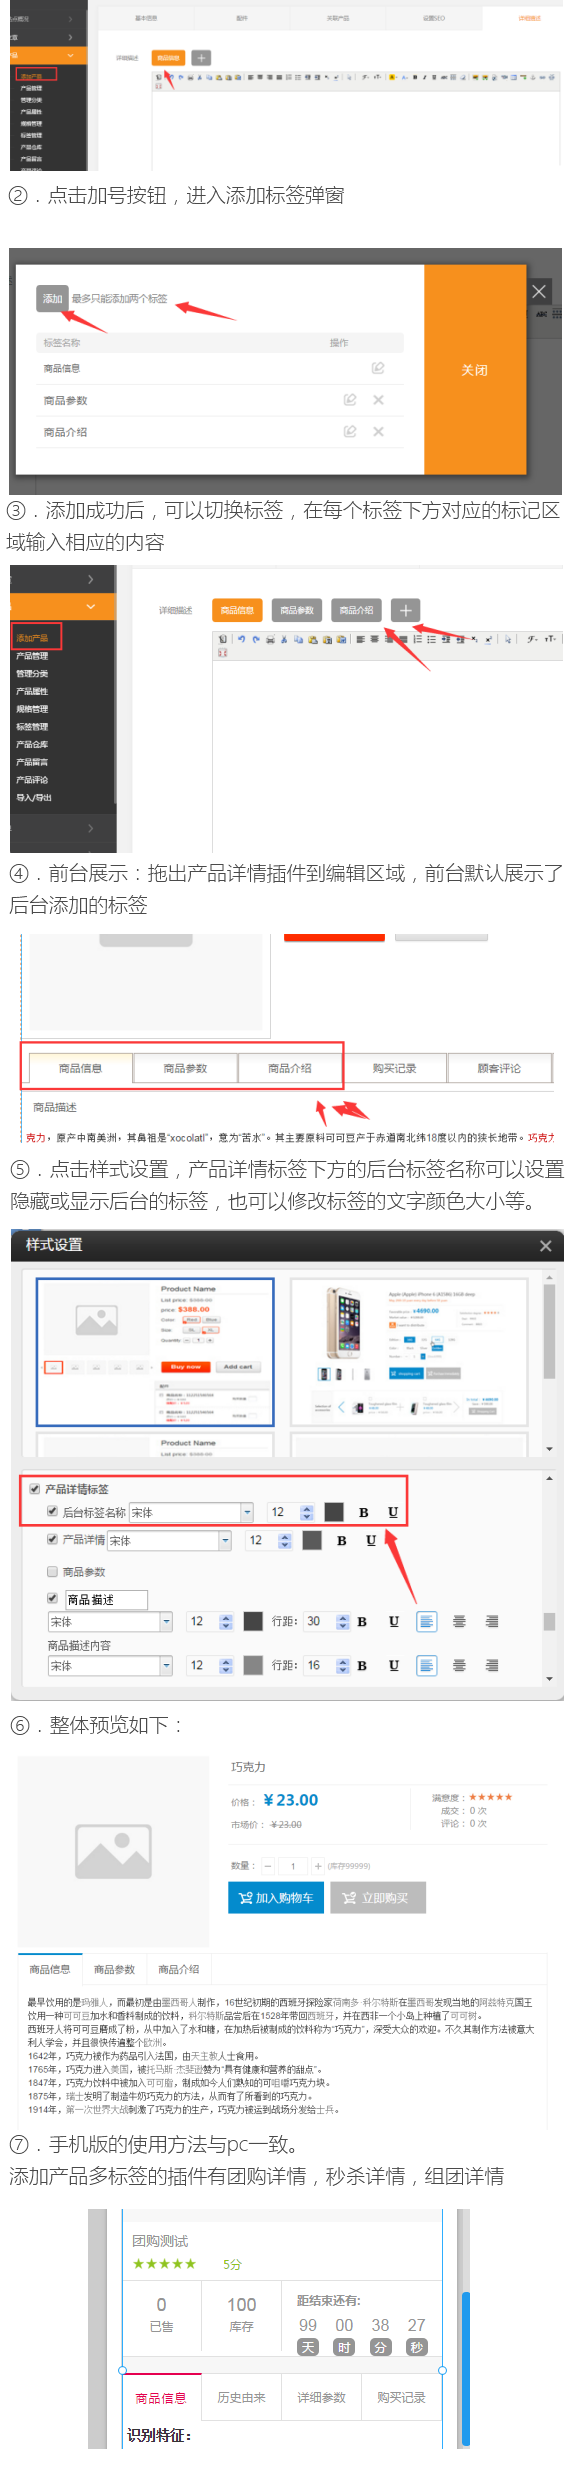The image size is (586, 2467).
Task: Open the 商品参数 tab in preview
Action: pyautogui.click(x=114, y=1969)
